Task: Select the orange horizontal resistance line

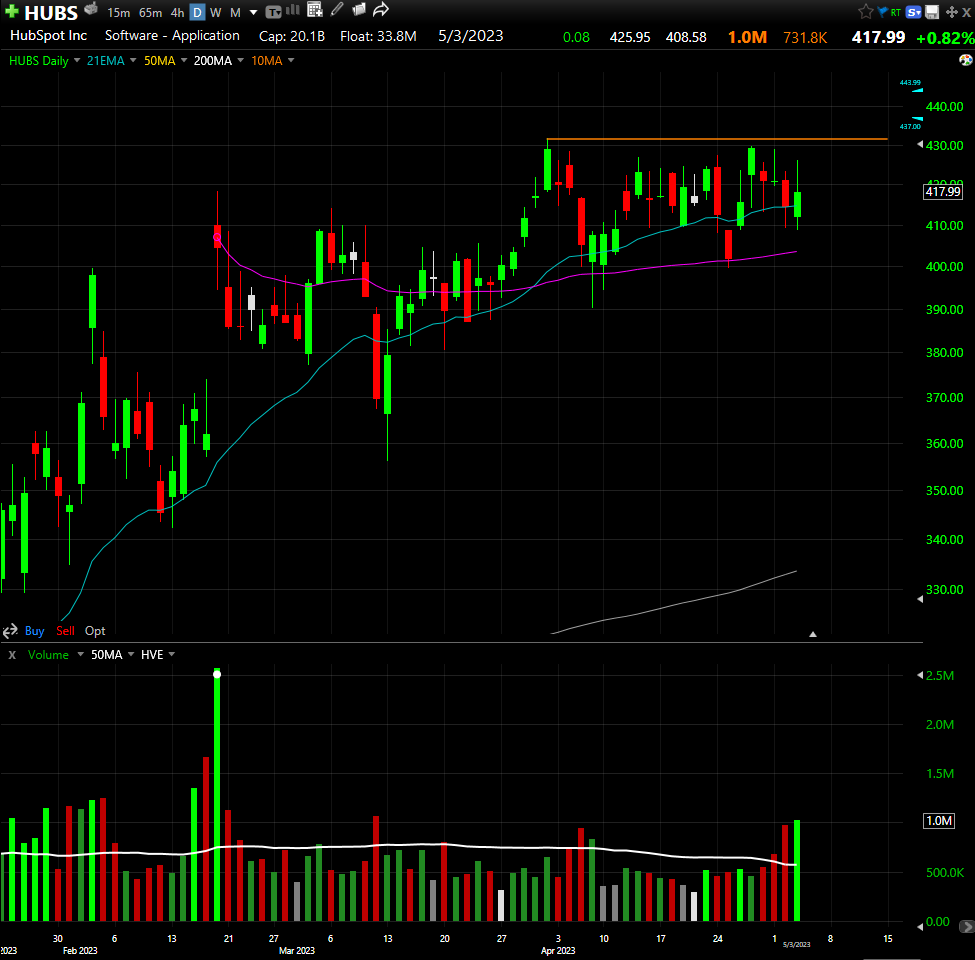Action: tap(717, 139)
